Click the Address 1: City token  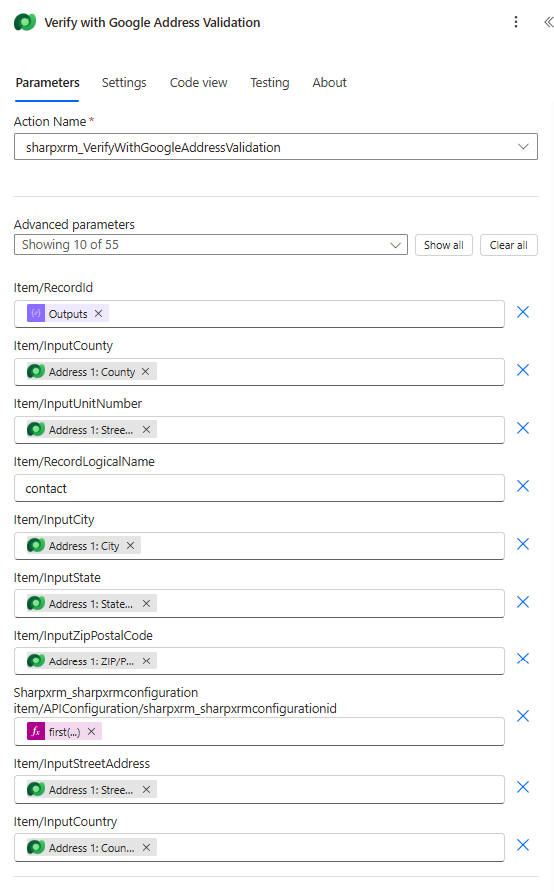(84, 546)
